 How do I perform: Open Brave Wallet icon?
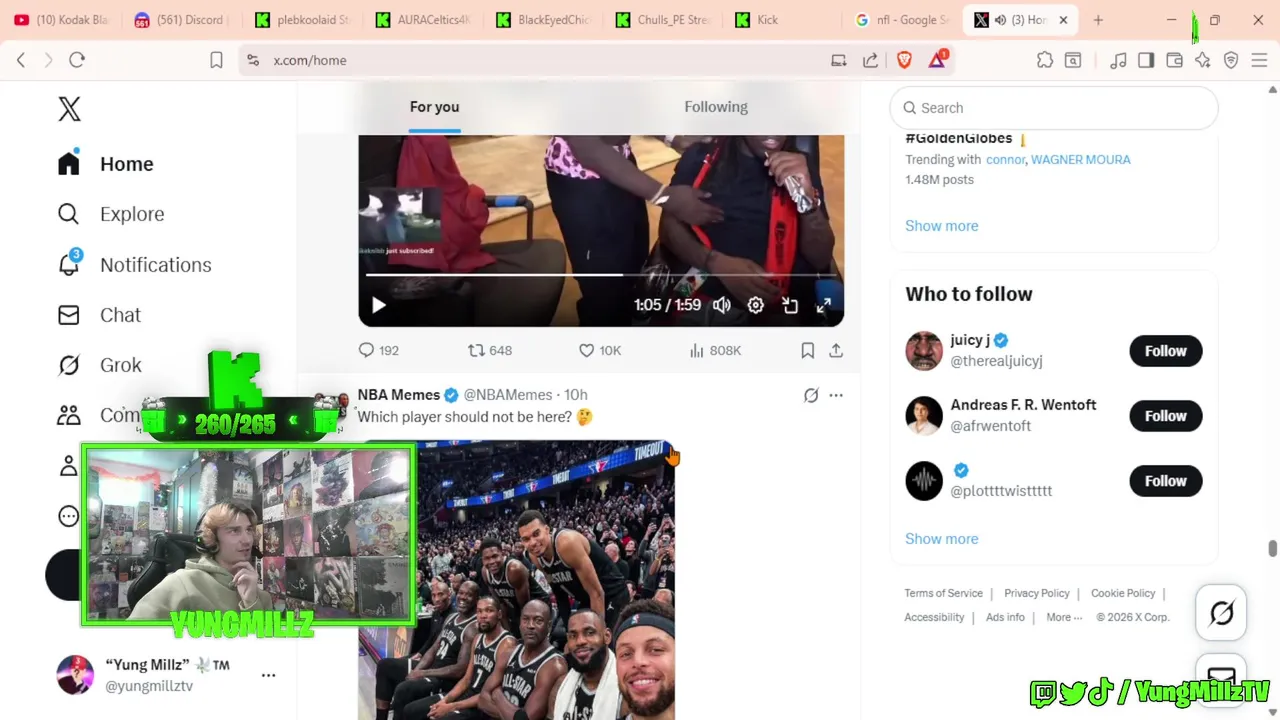1174,60
